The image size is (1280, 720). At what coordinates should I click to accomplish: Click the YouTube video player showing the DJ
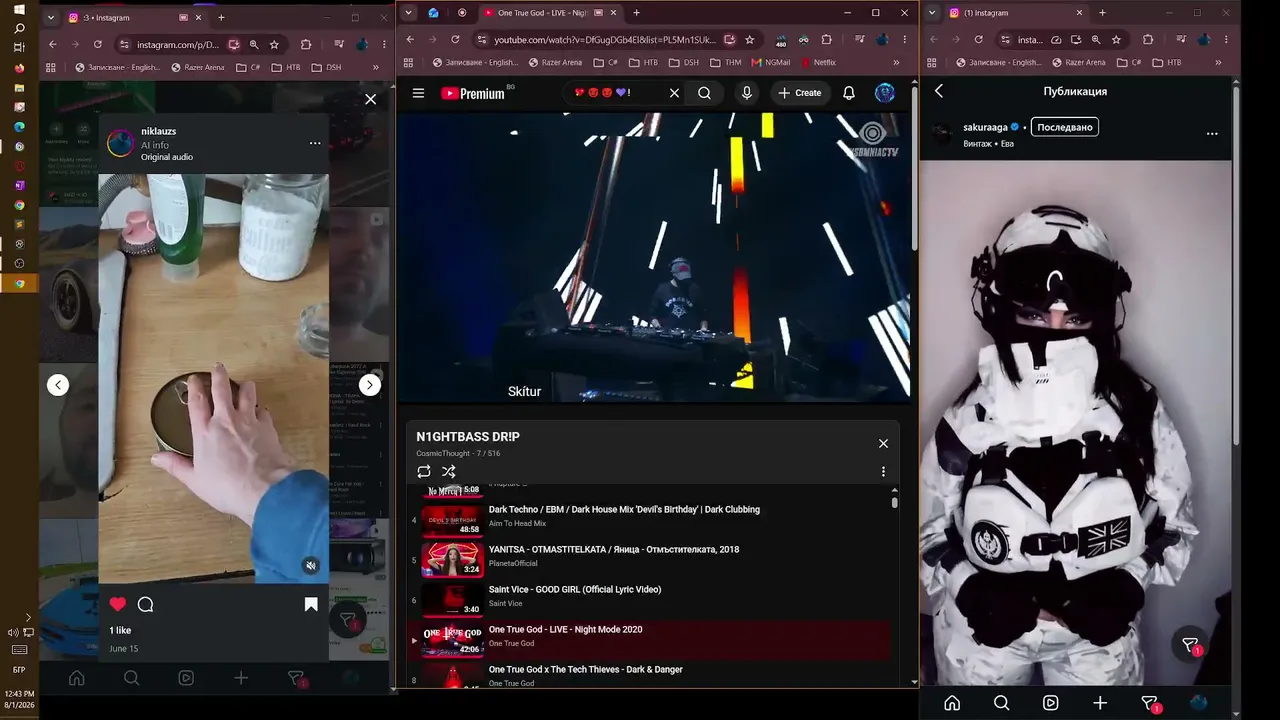(x=654, y=257)
